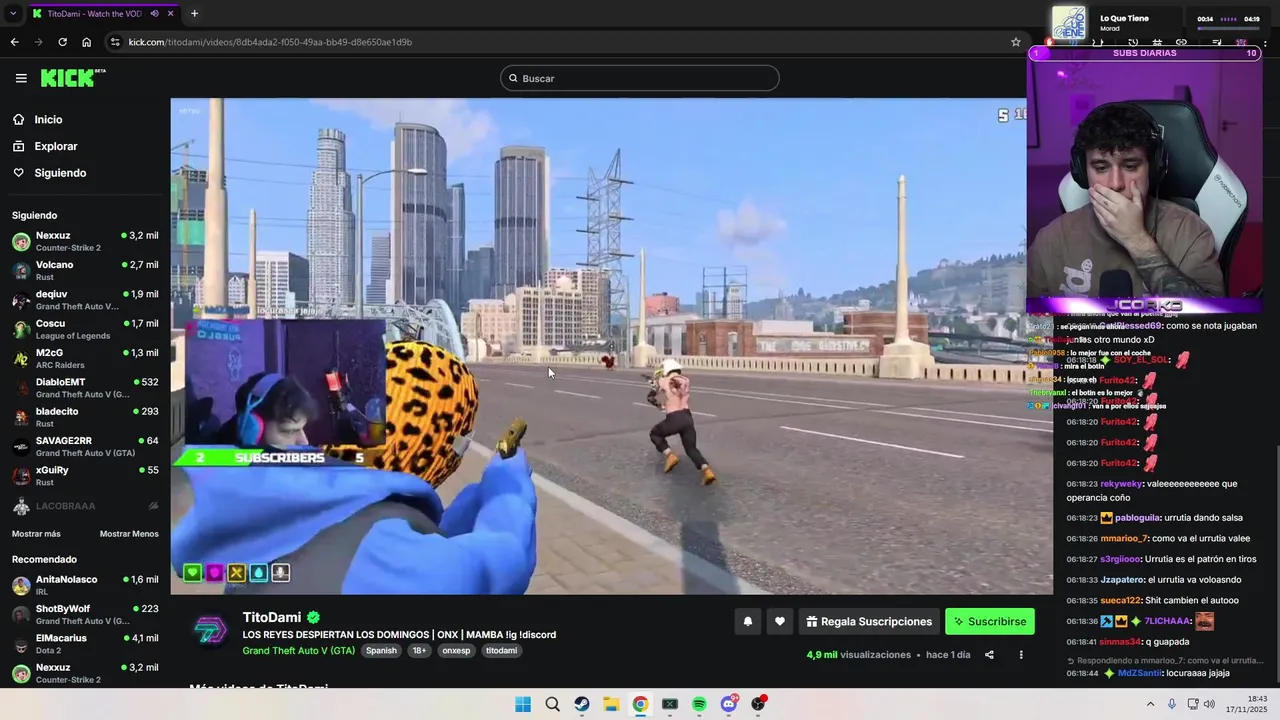The image size is (1280, 720).
Task: Select the TitoDami browser tab
Action: 102,14
